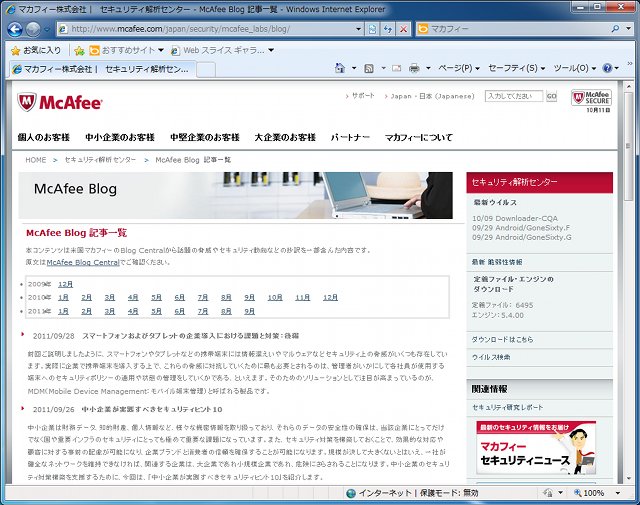This screenshot has width=640, height=505.
Task: Click the インターネット protected mode status area
Action: 412,493
